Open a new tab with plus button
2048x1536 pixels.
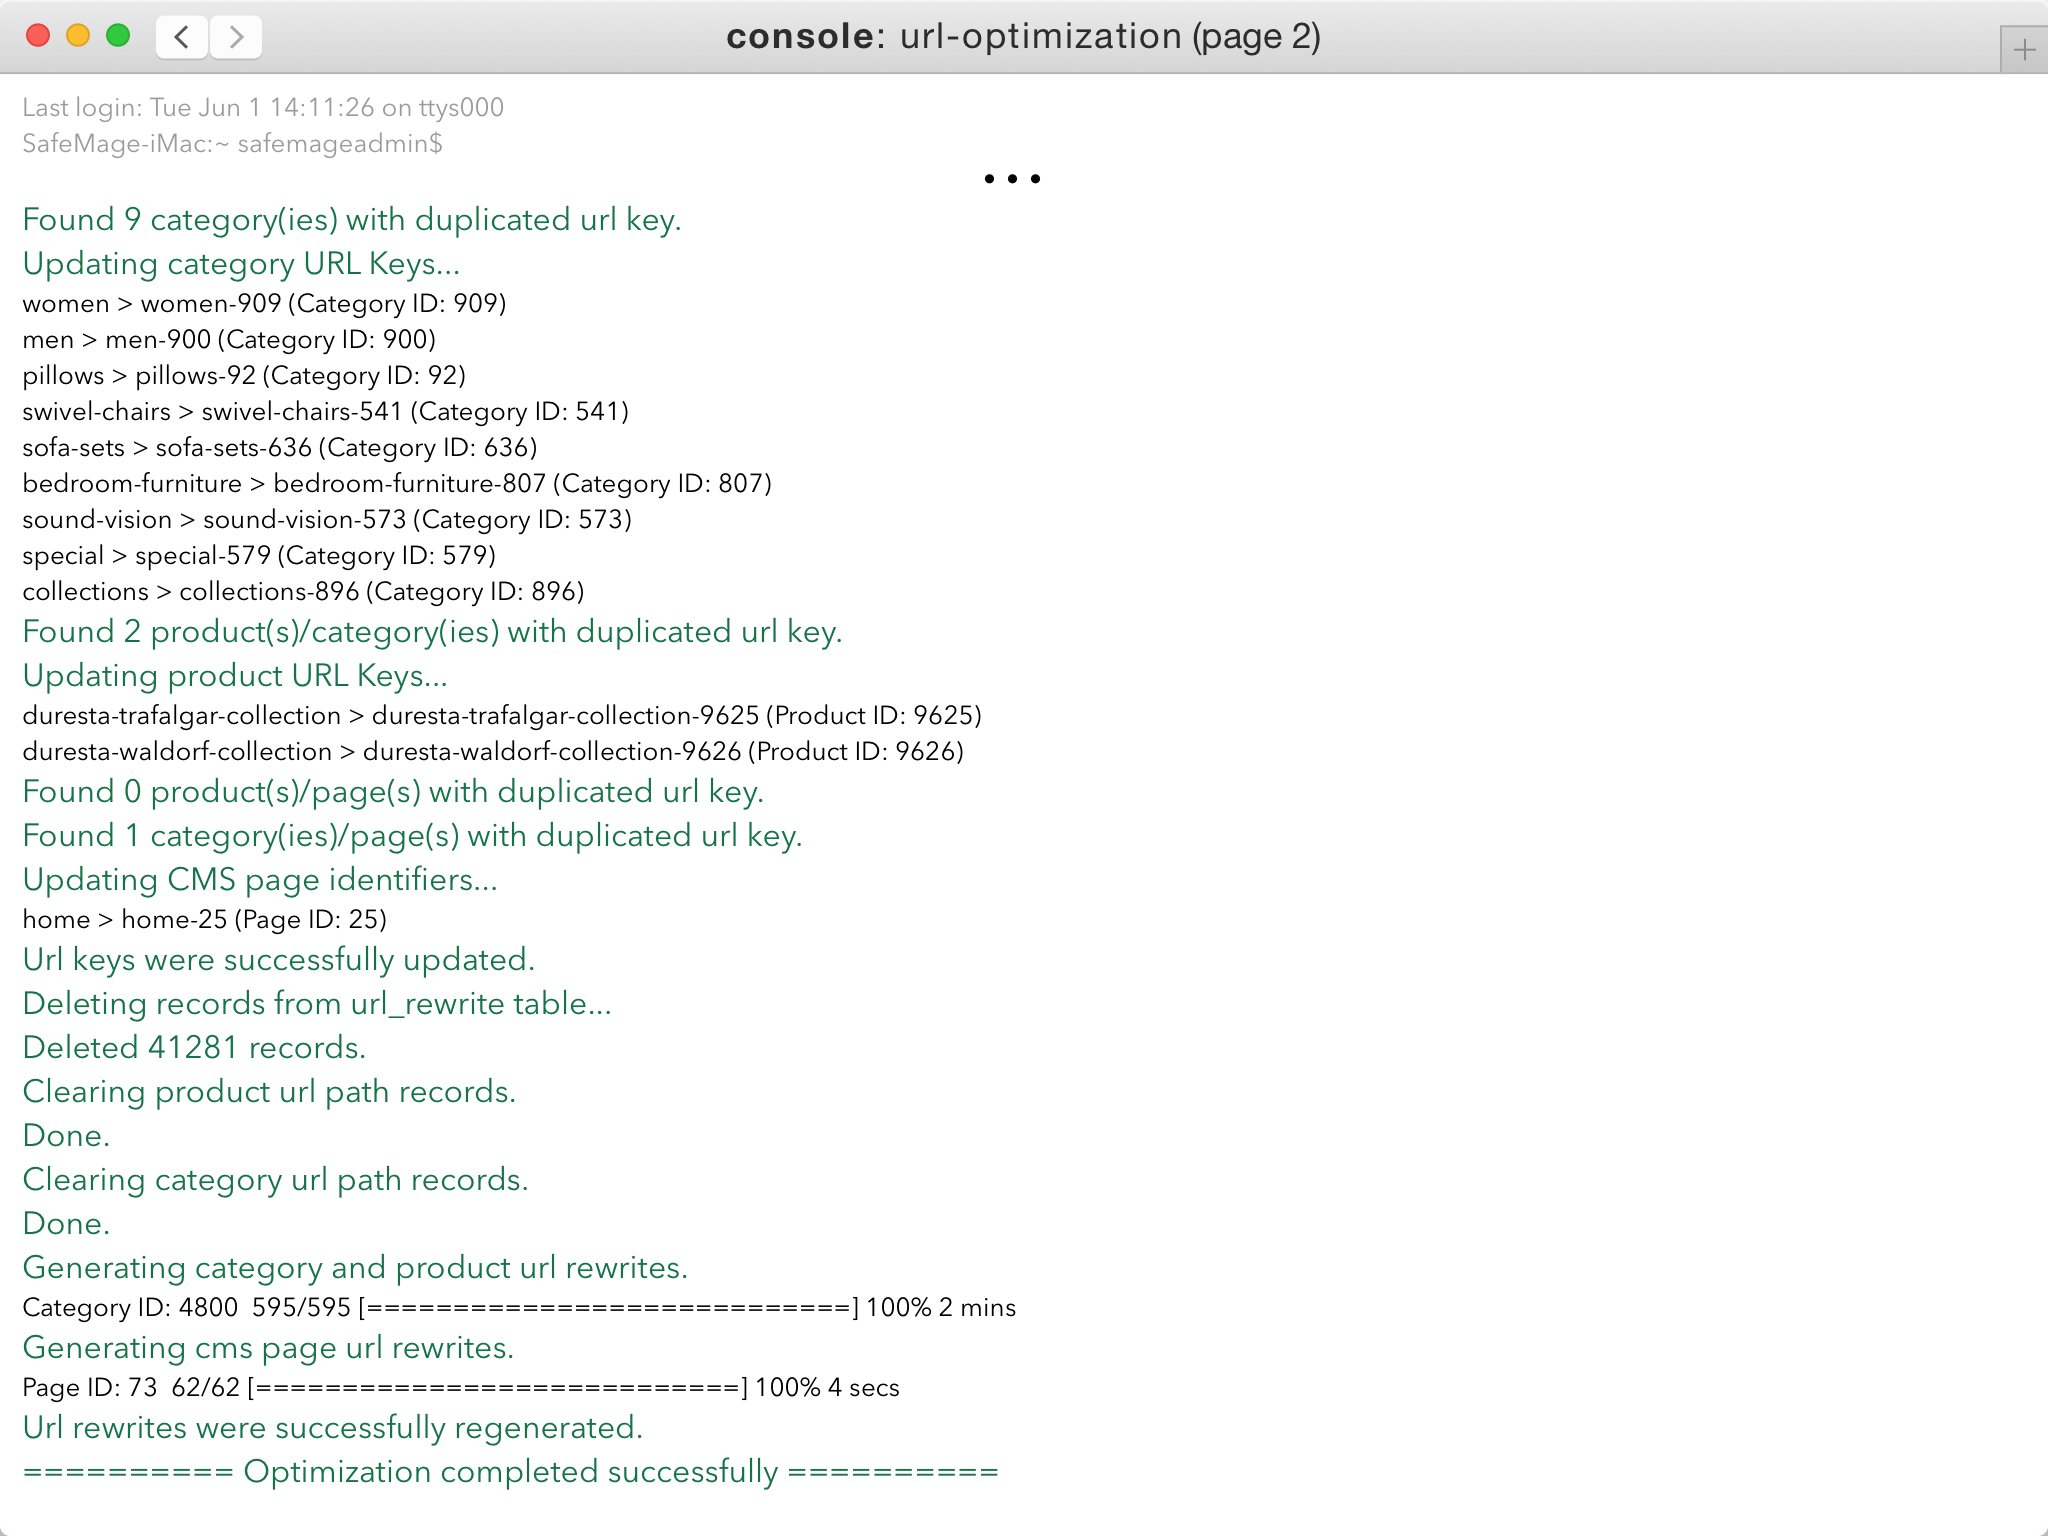click(2023, 50)
